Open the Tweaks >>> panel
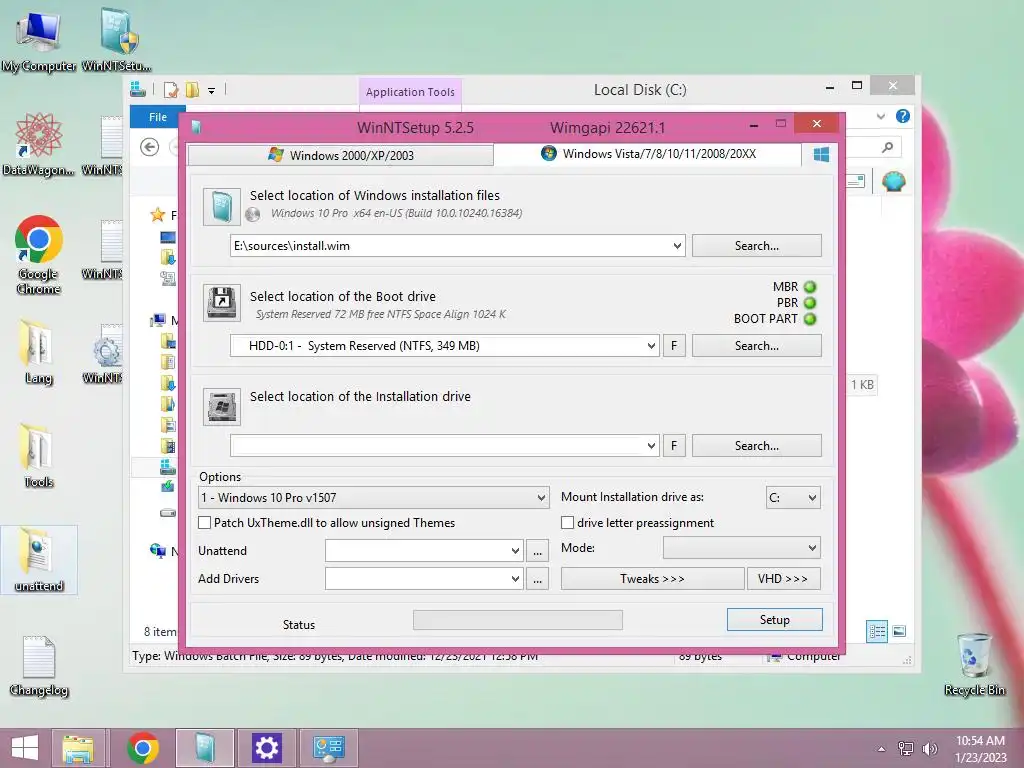This screenshot has height=768, width=1024. [652, 579]
